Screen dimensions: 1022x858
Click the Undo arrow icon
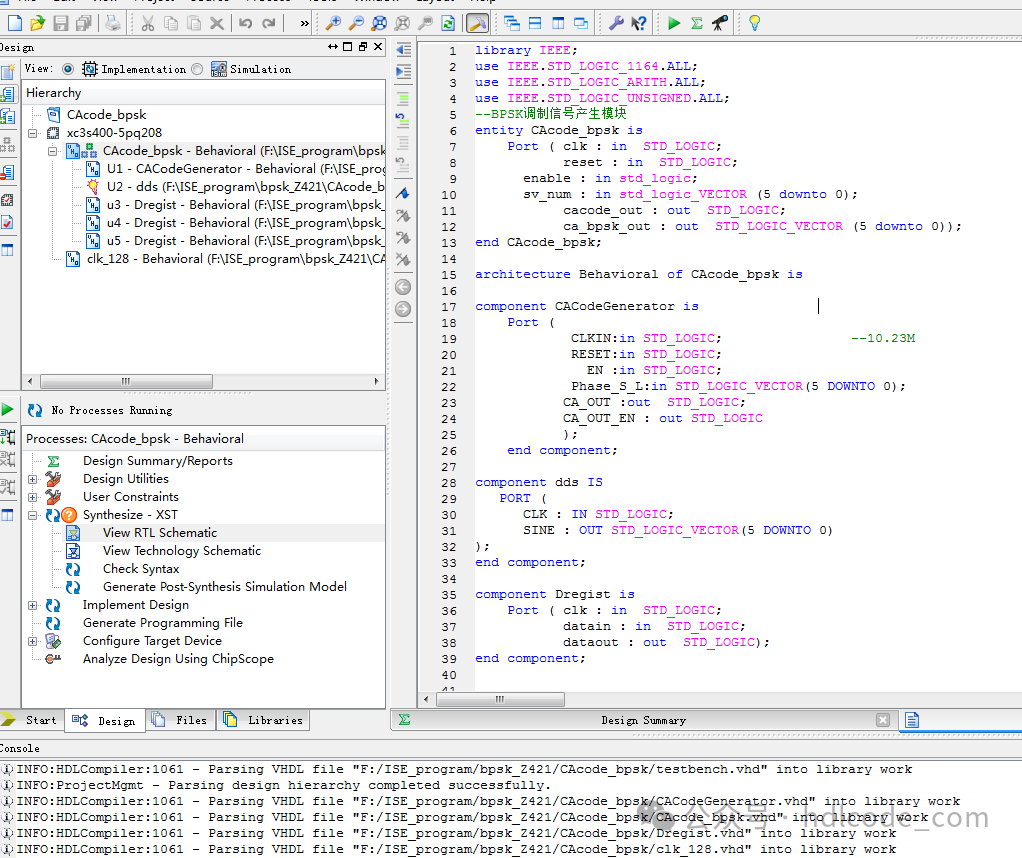pyautogui.click(x=246, y=22)
